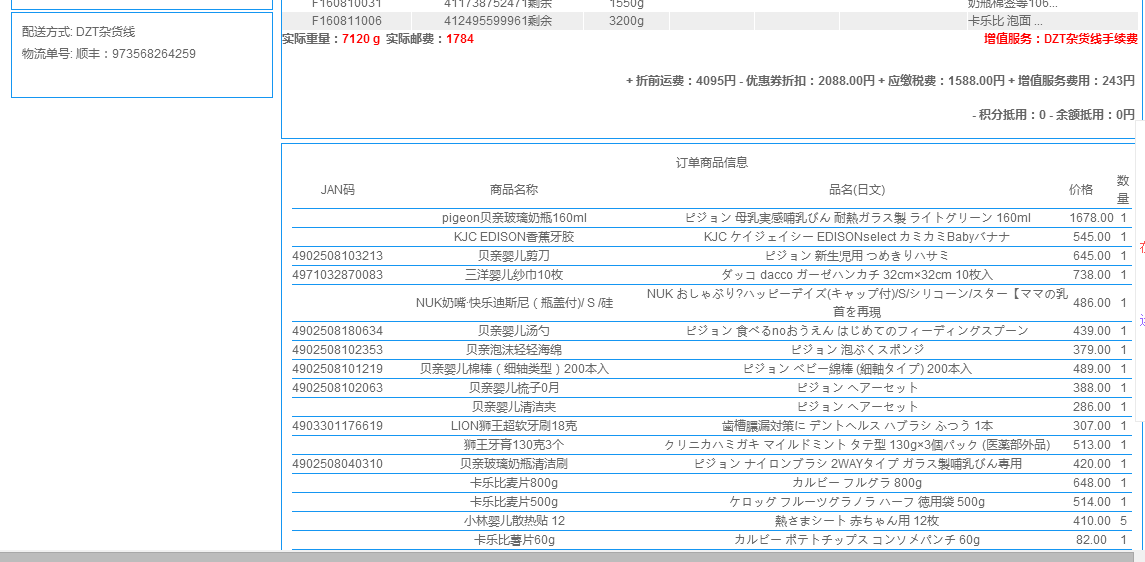Image resolution: width=1145 pixels, height=562 pixels.
Task: Click product NUK奶嘴·快乐迪斯尼
Action: pos(514,303)
